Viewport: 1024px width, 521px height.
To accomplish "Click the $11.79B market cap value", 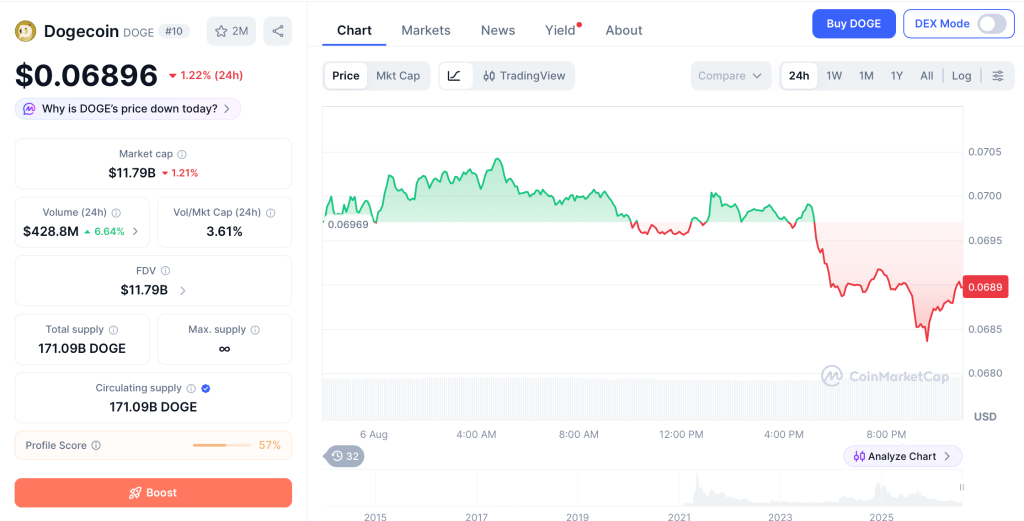I will click(132, 173).
